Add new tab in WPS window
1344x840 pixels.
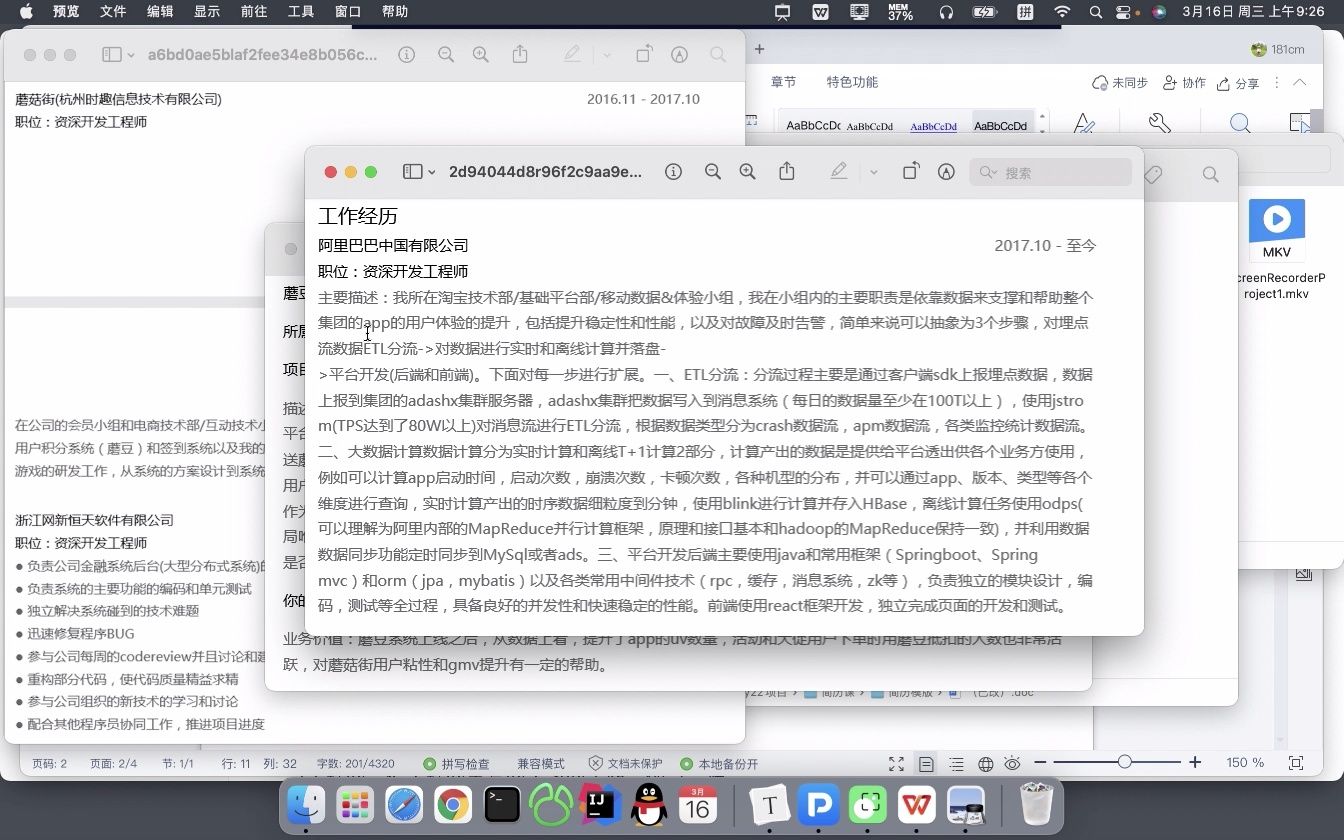[760, 49]
